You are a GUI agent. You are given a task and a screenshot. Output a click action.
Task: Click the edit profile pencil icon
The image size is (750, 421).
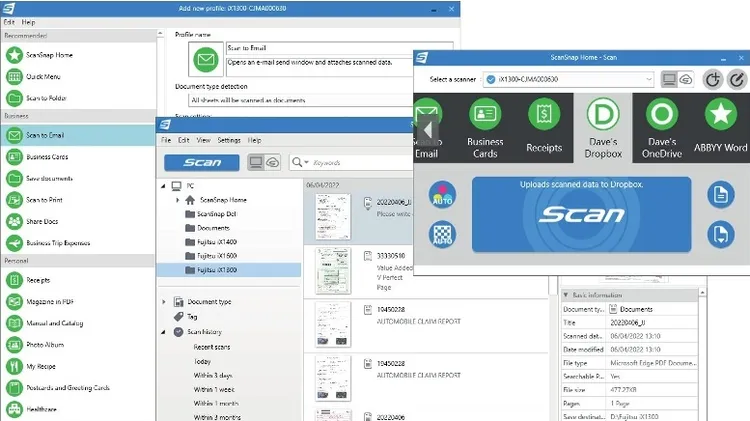click(x=737, y=79)
